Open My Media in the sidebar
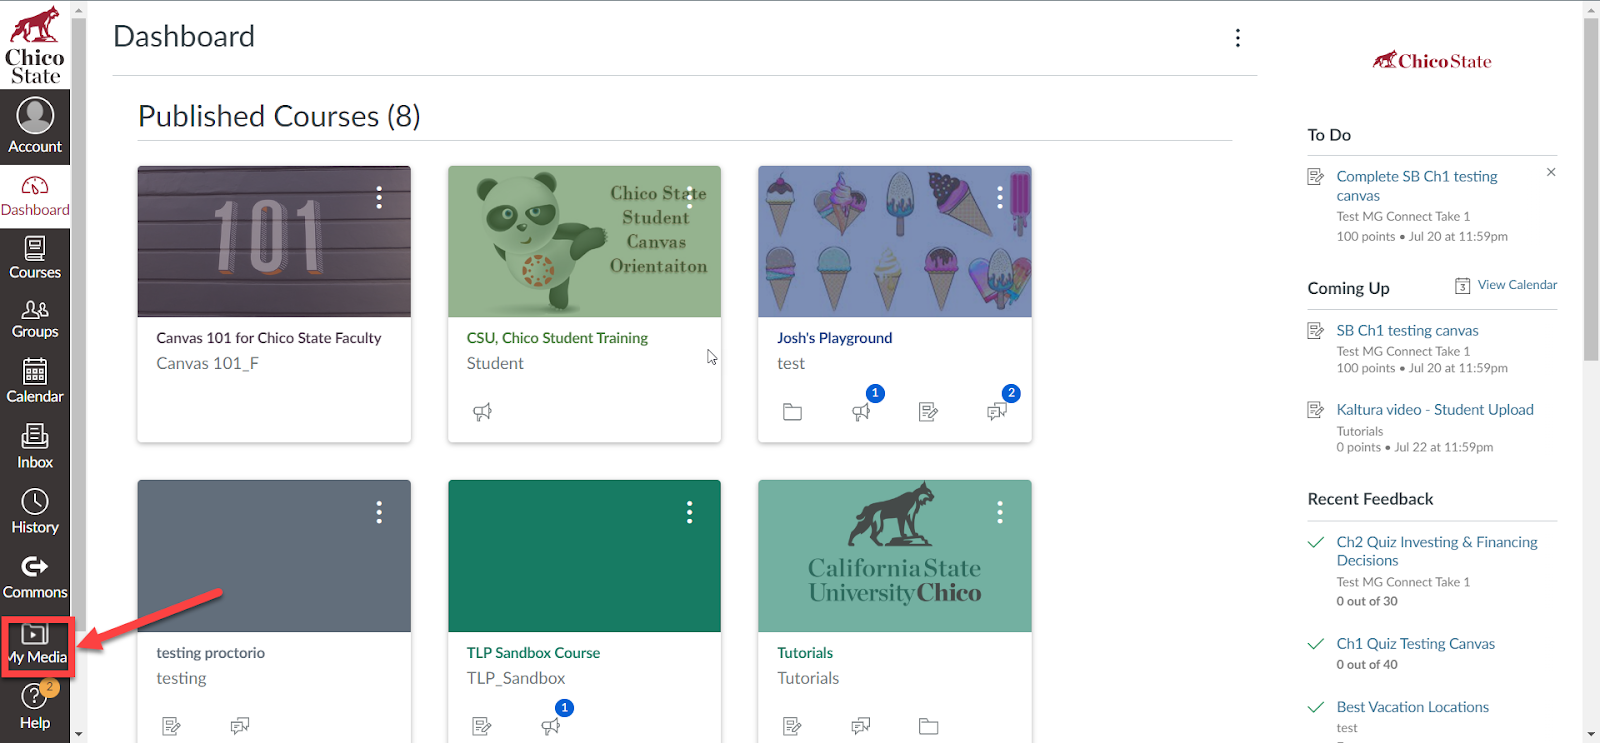The height and width of the screenshot is (743, 1600). tap(37, 646)
